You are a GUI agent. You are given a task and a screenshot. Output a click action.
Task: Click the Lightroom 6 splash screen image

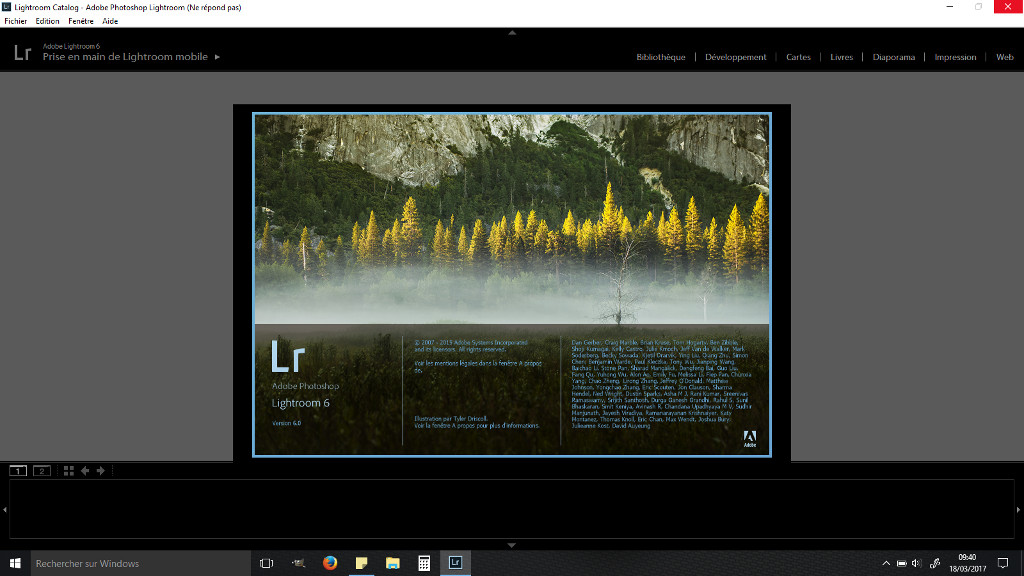tap(512, 285)
